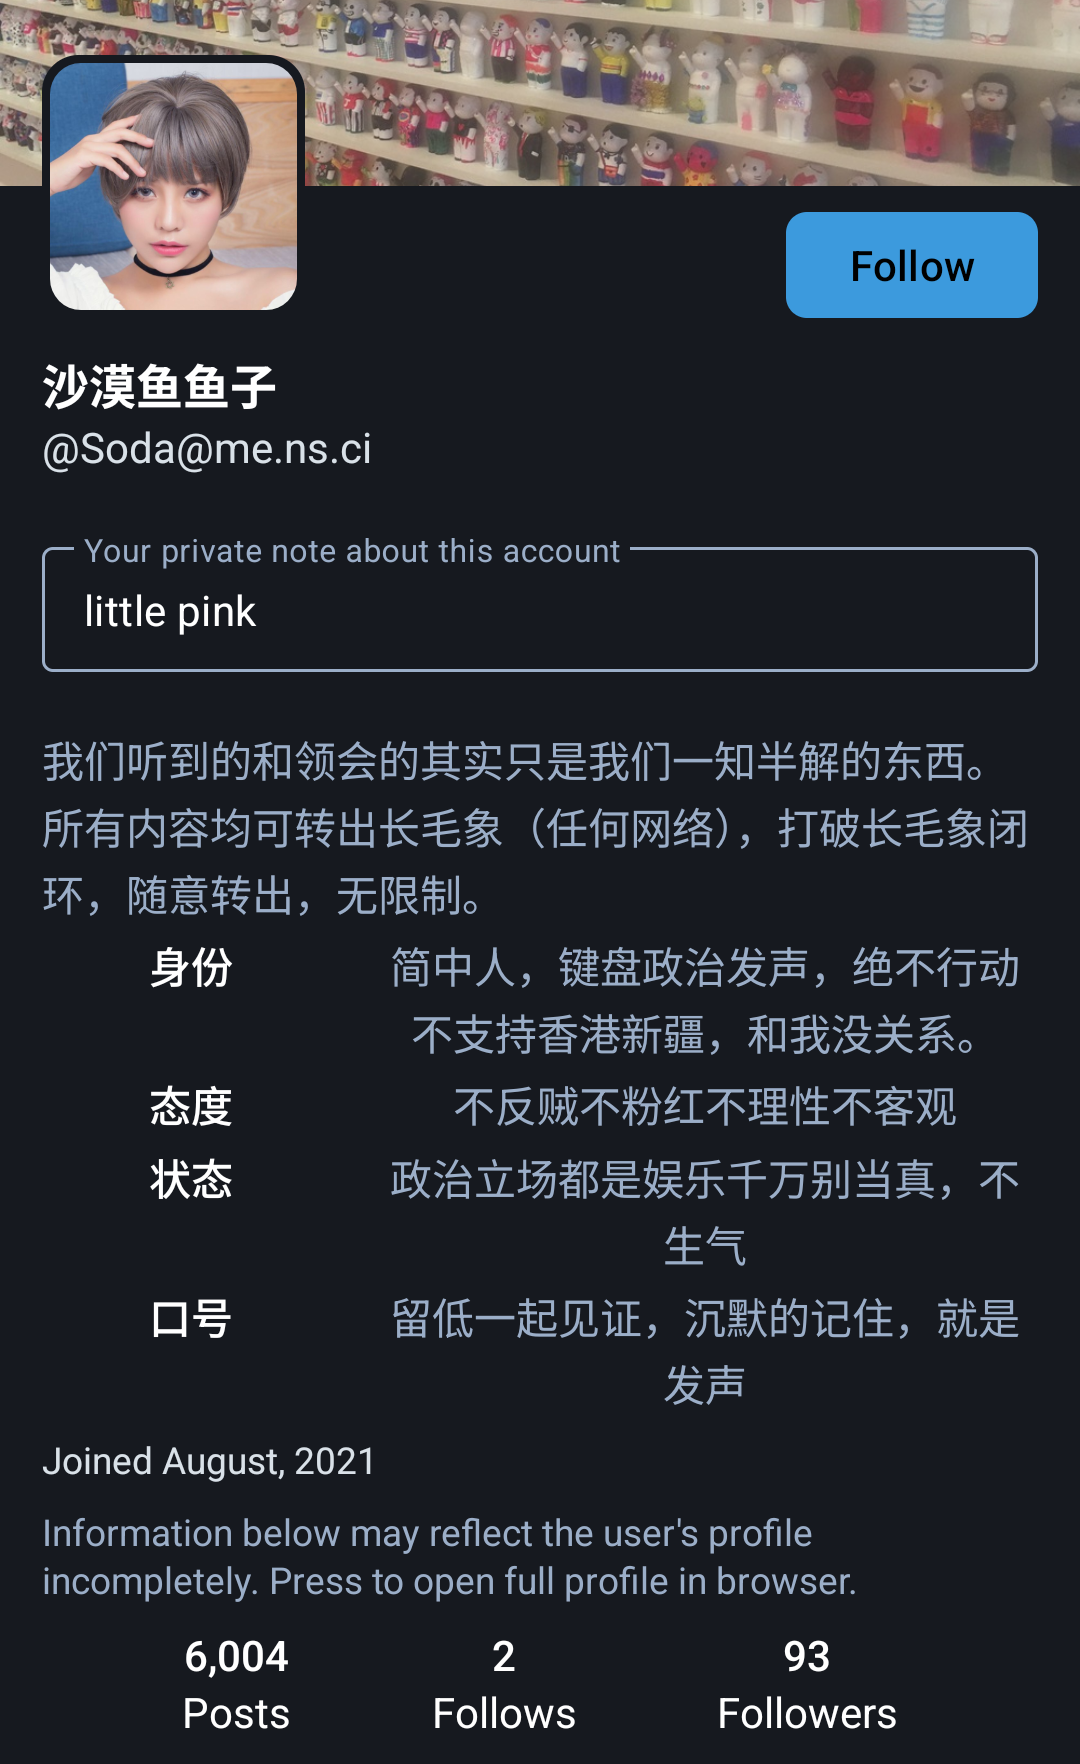Open the profile avatar picture
The image size is (1080, 1764).
tap(173, 186)
